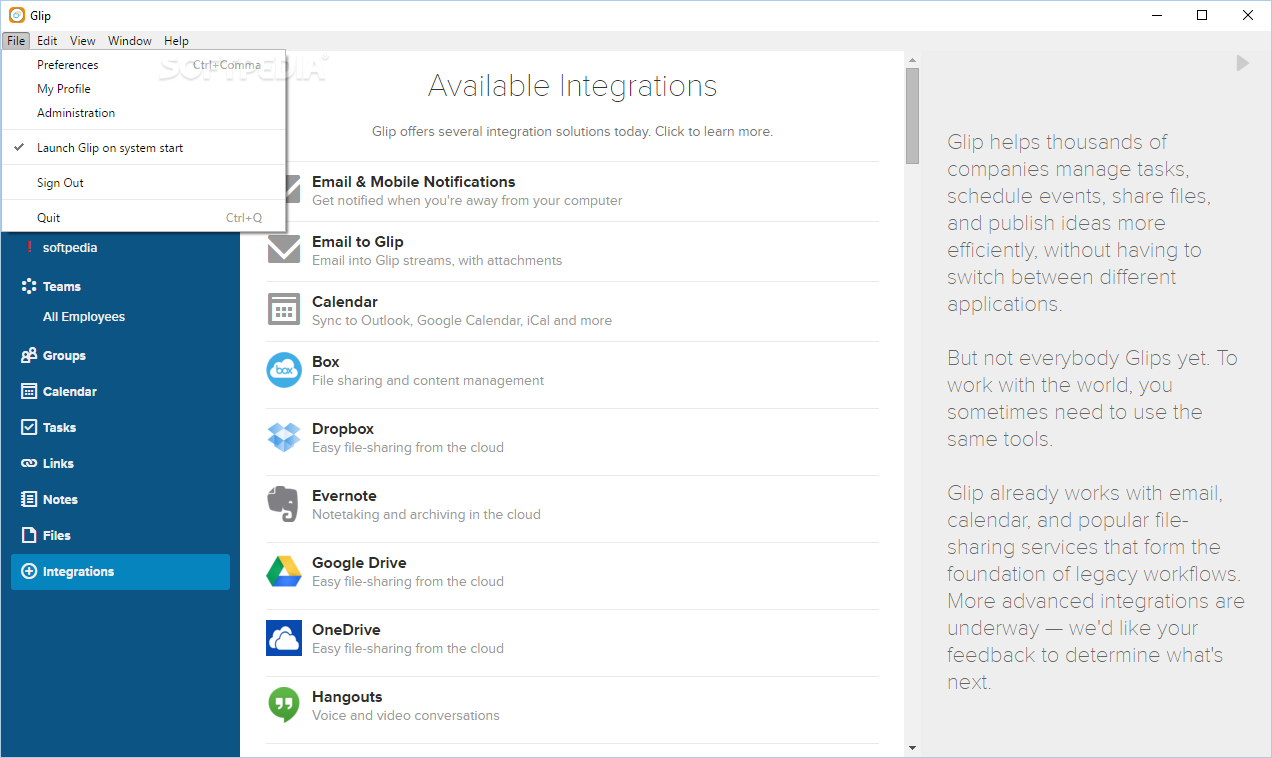This screenshot has height=758, width=1272.
Task: Select Quit from the File menu
Action: (144, 217)
